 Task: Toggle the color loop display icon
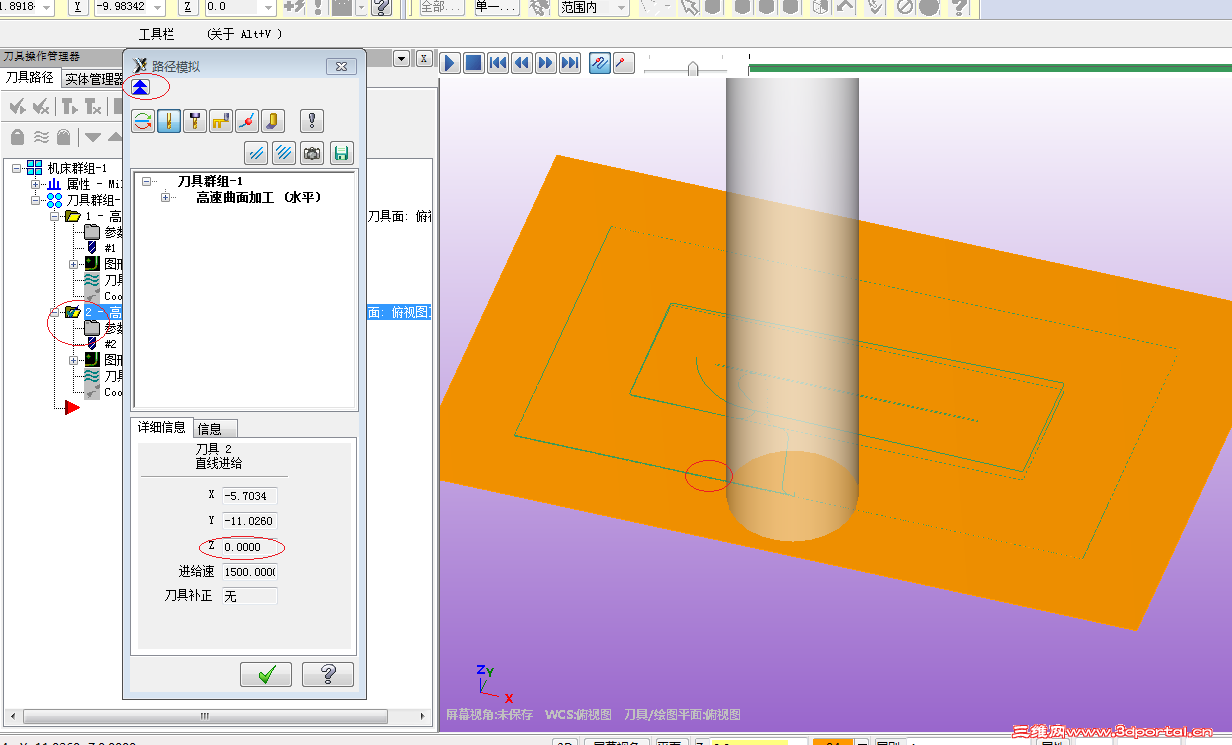pos(144,121)
